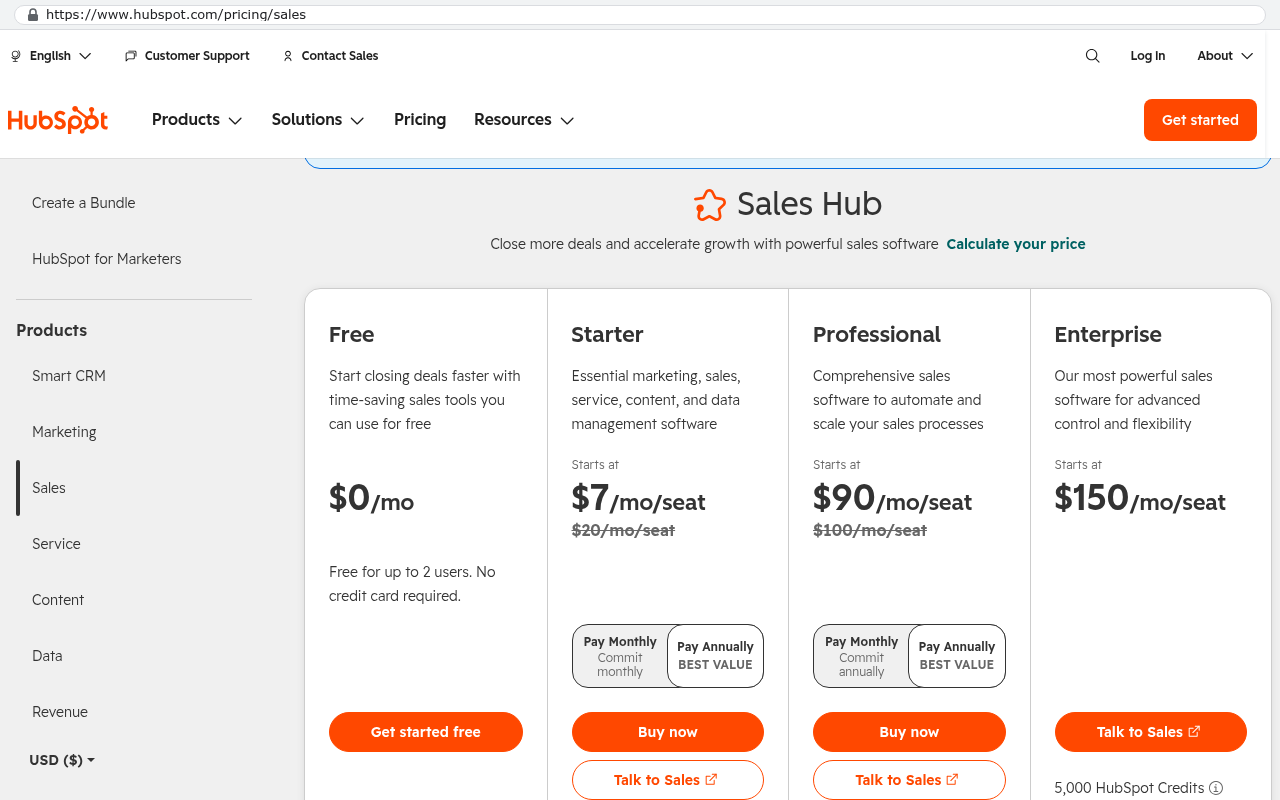
Task: Expand the Resources navigation menu
Action: 524,120
